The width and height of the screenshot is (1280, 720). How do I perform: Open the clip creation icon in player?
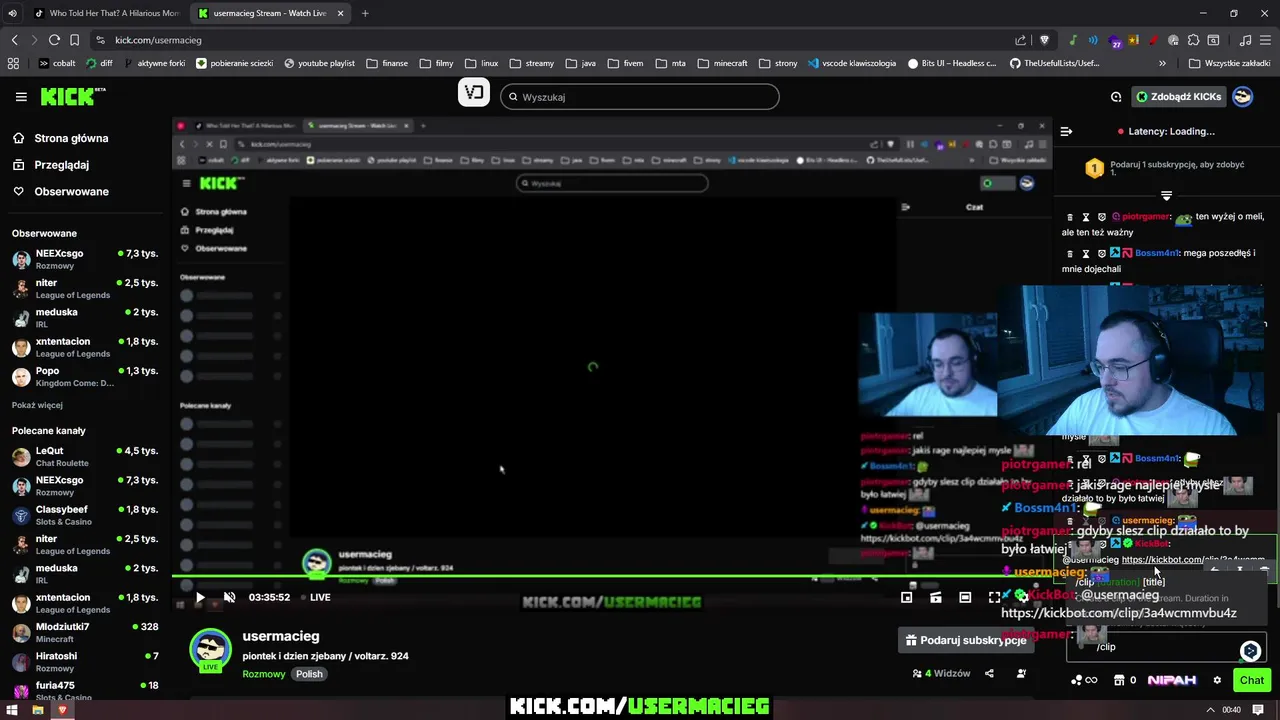coord(936,597)
